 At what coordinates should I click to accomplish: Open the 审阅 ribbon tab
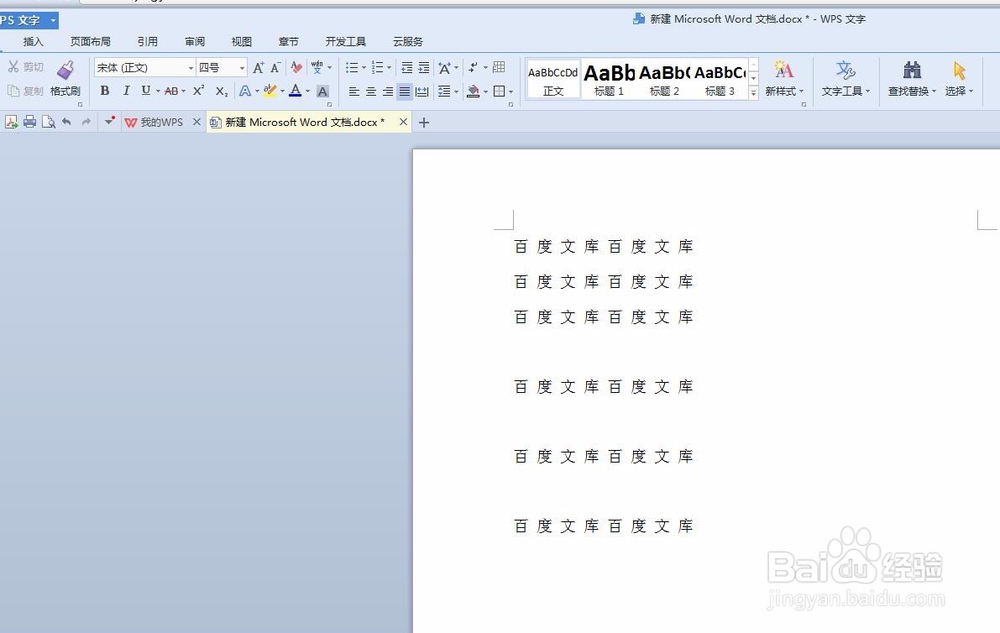pyautogui.click(x=195, y=41)
